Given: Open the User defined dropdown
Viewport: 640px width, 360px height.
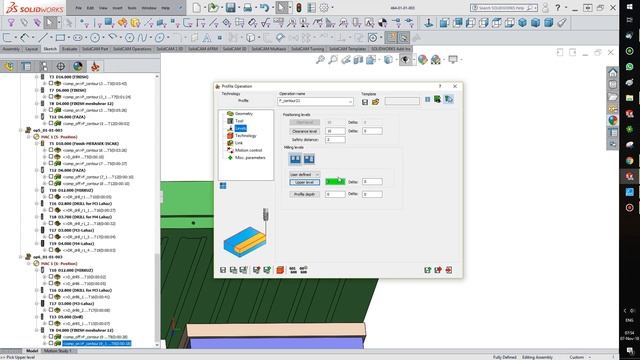Looking at the screenshot, I should click(304, 174).
